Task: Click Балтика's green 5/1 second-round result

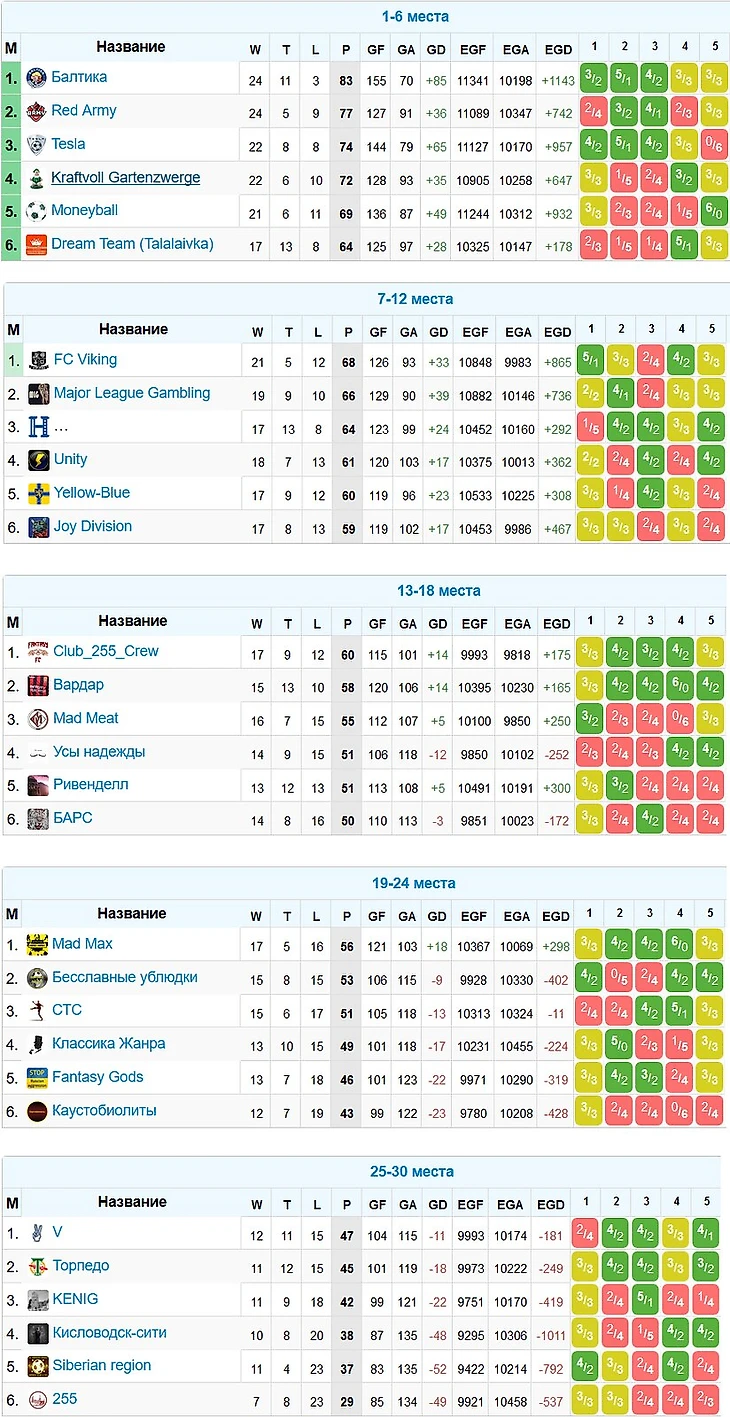Action: coord(624,79)
